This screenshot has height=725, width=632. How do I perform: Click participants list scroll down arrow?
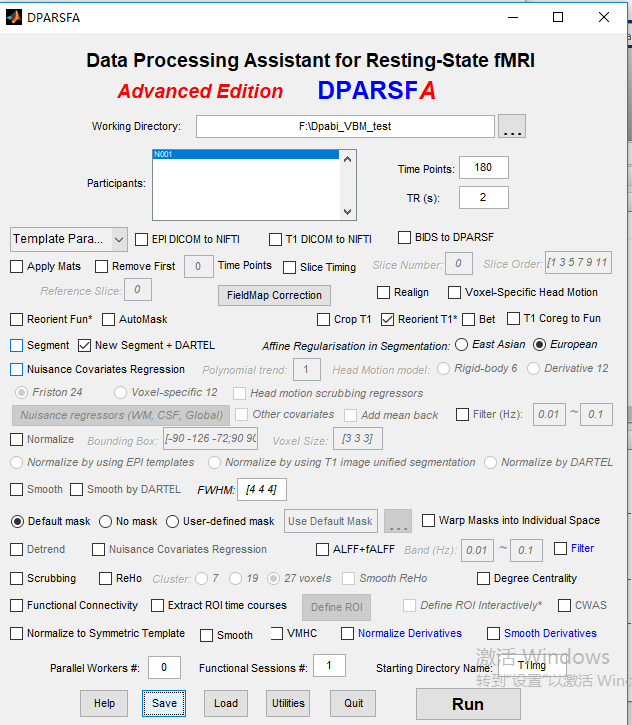[348, 212]
